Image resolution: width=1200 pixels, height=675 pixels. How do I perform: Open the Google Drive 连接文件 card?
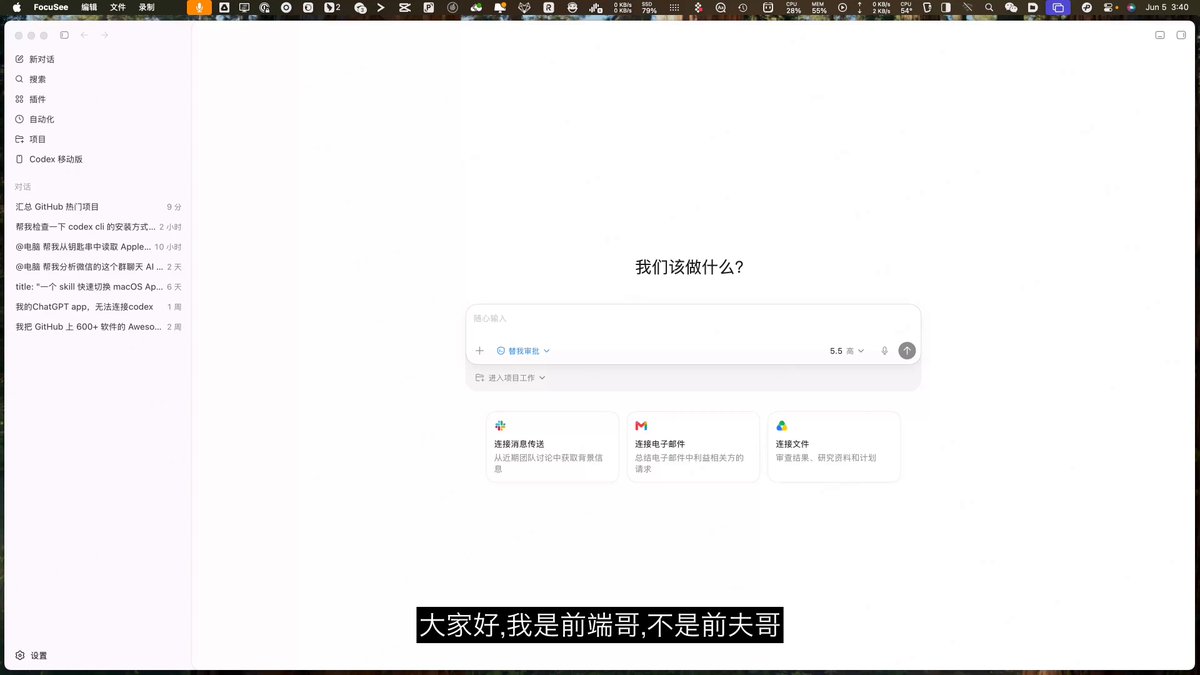coord(834,447)
